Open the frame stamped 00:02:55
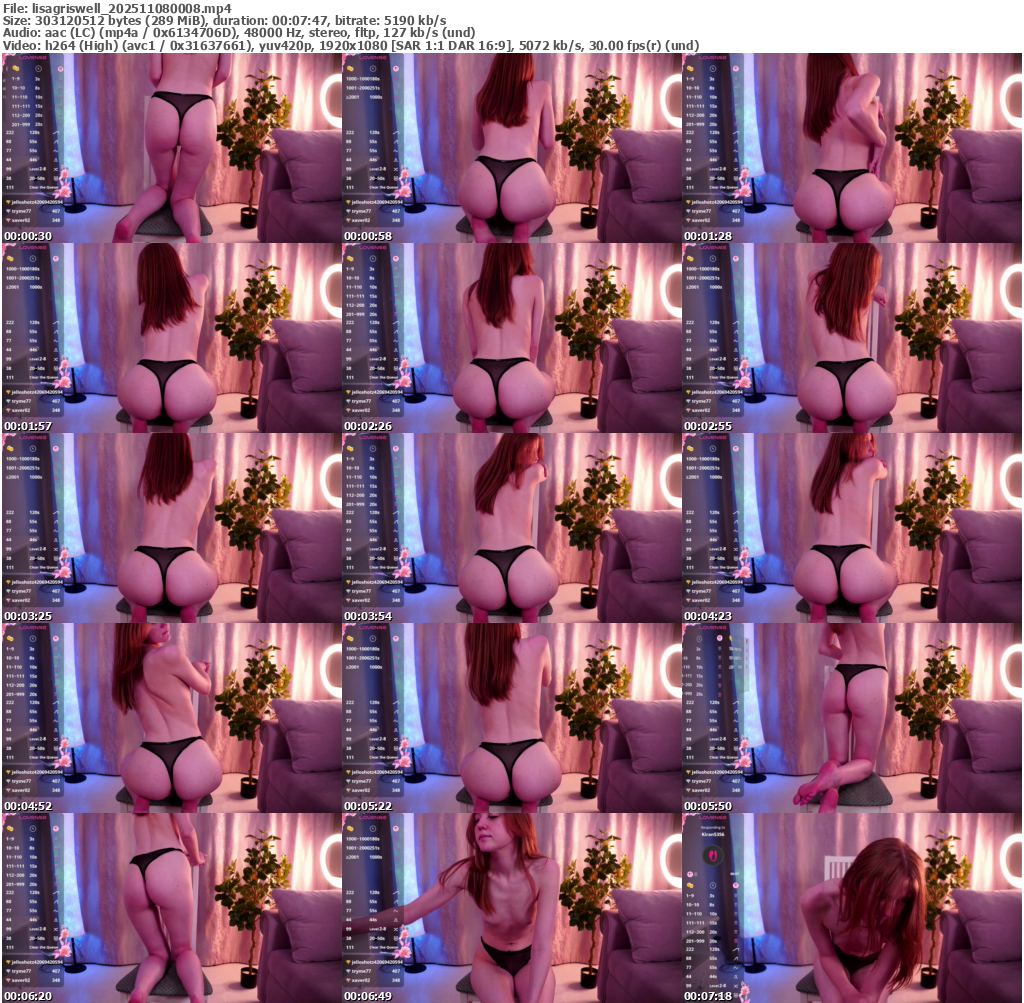The height and width of the screenshot is (1003, 1024). point(852,338)
